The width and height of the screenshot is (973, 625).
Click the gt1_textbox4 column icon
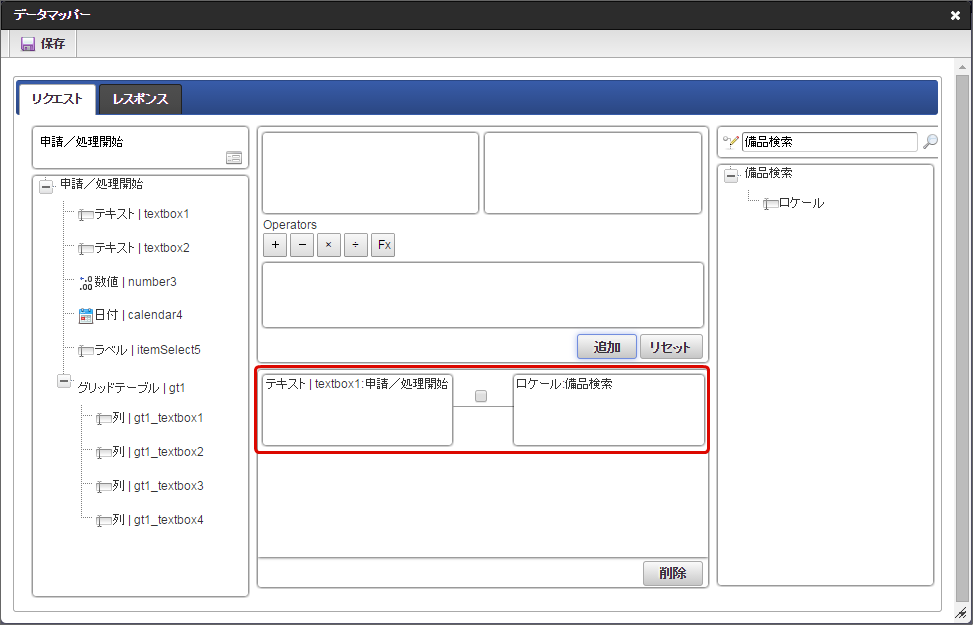click(x=104, y=521)
